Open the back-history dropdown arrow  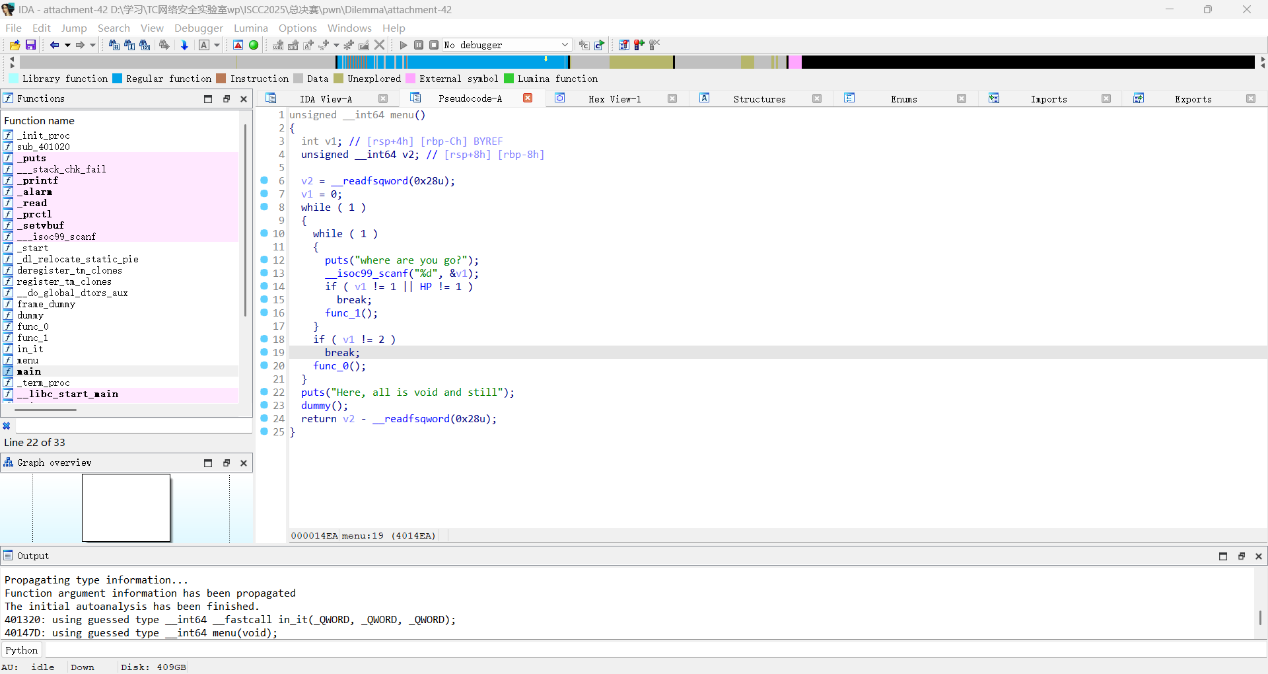67,45
